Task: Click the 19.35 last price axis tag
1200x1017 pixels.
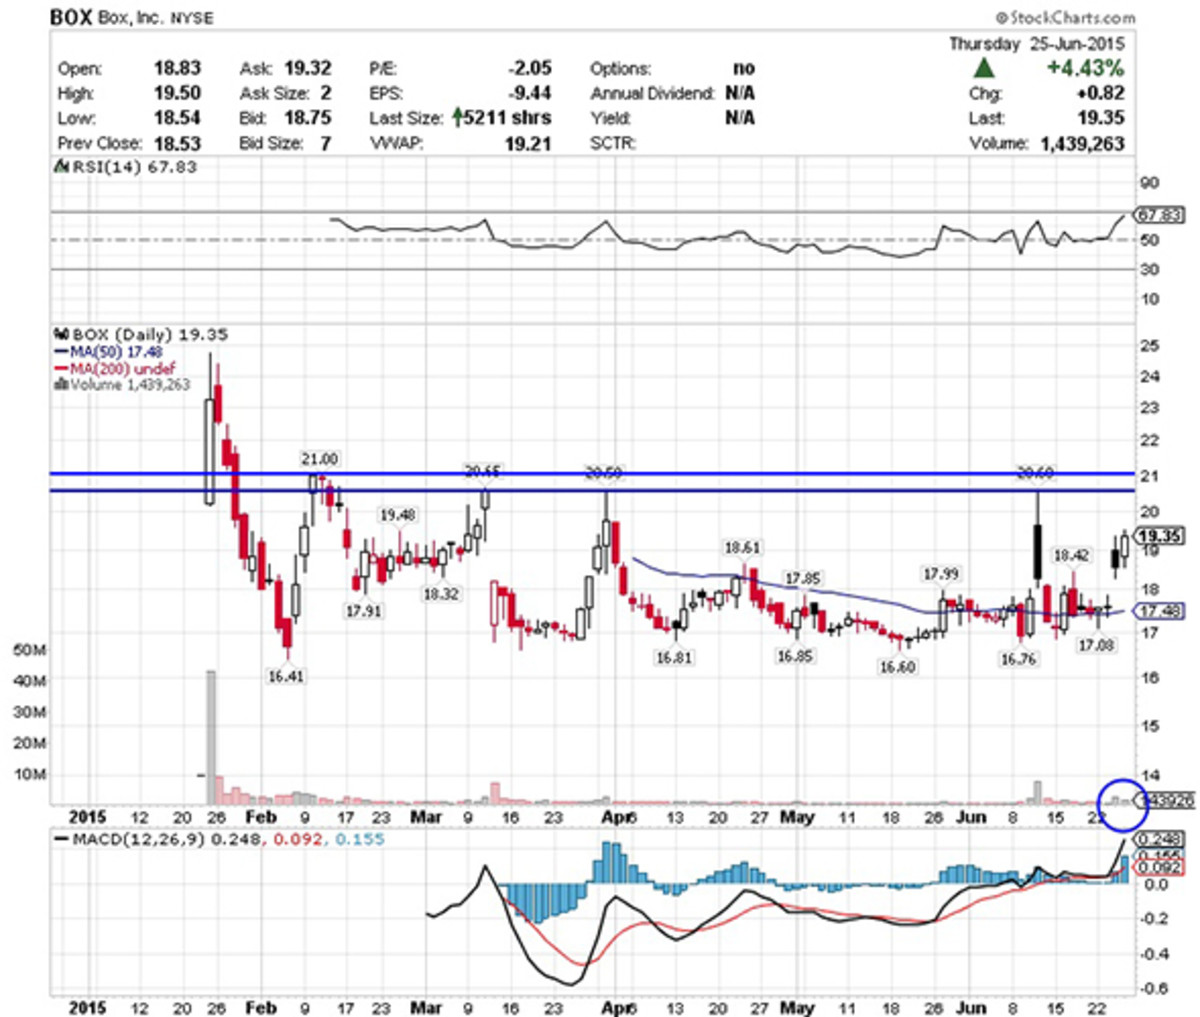Action: [x=1160, y=536]
